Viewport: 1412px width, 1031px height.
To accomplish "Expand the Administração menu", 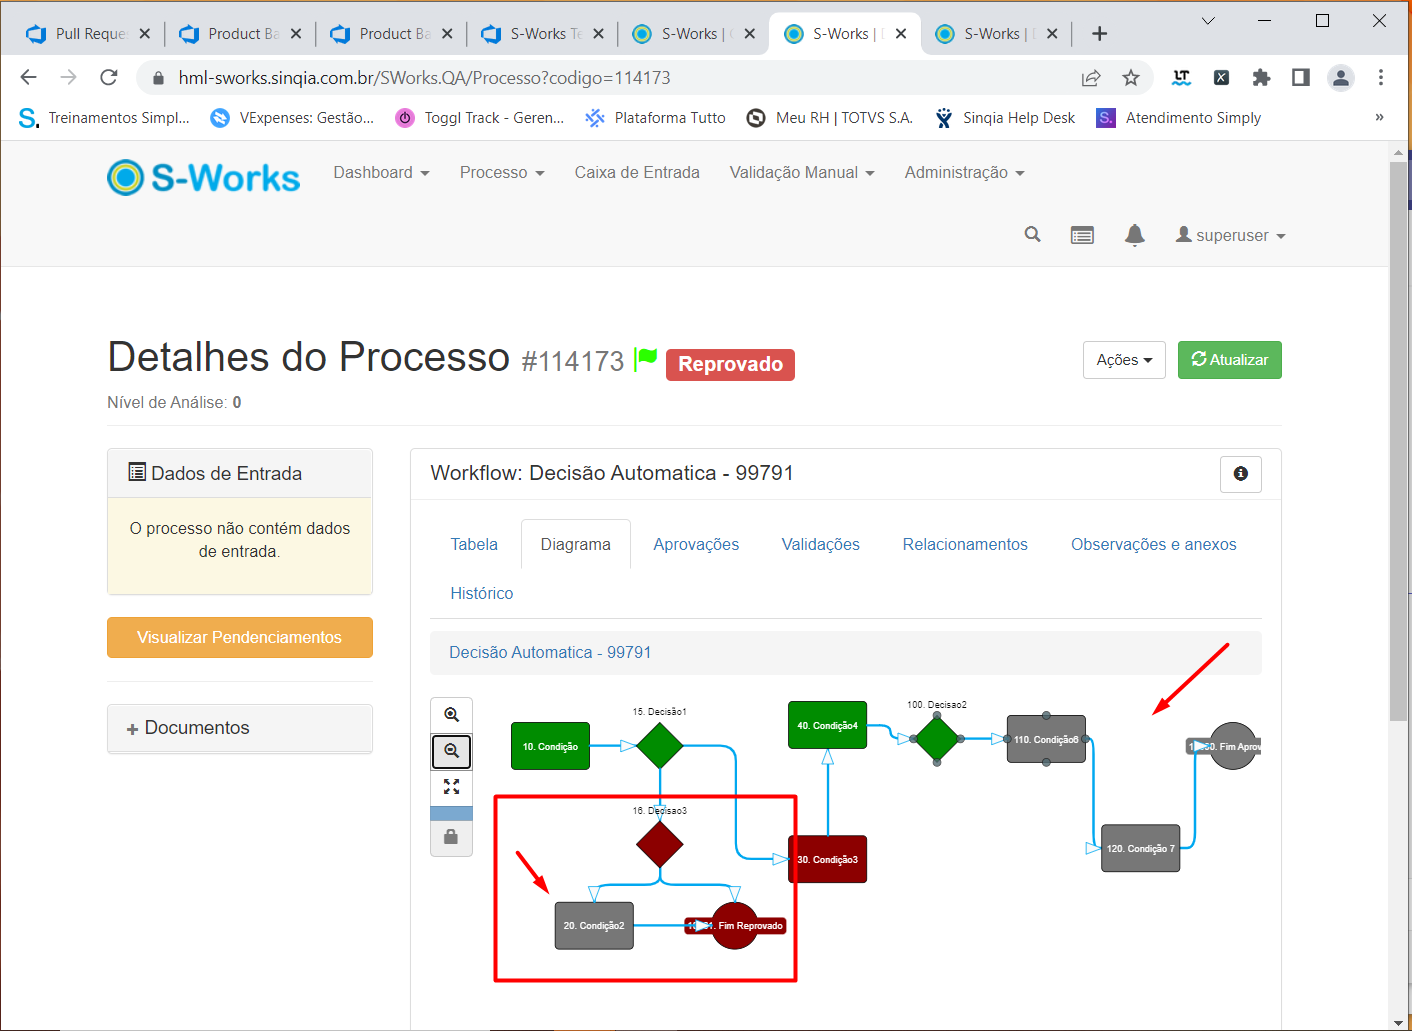I will point(965,173).
